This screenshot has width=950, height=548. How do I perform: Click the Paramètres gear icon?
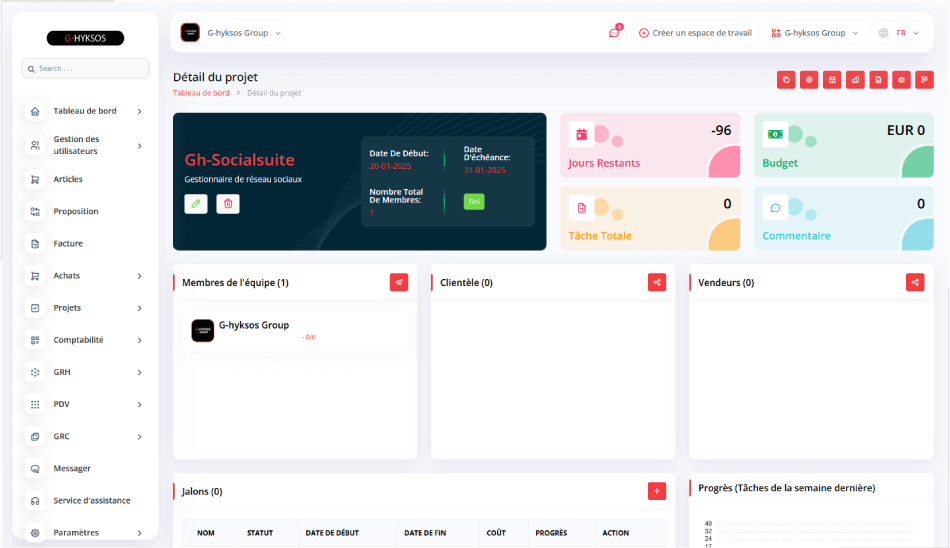tap(35, 533)
